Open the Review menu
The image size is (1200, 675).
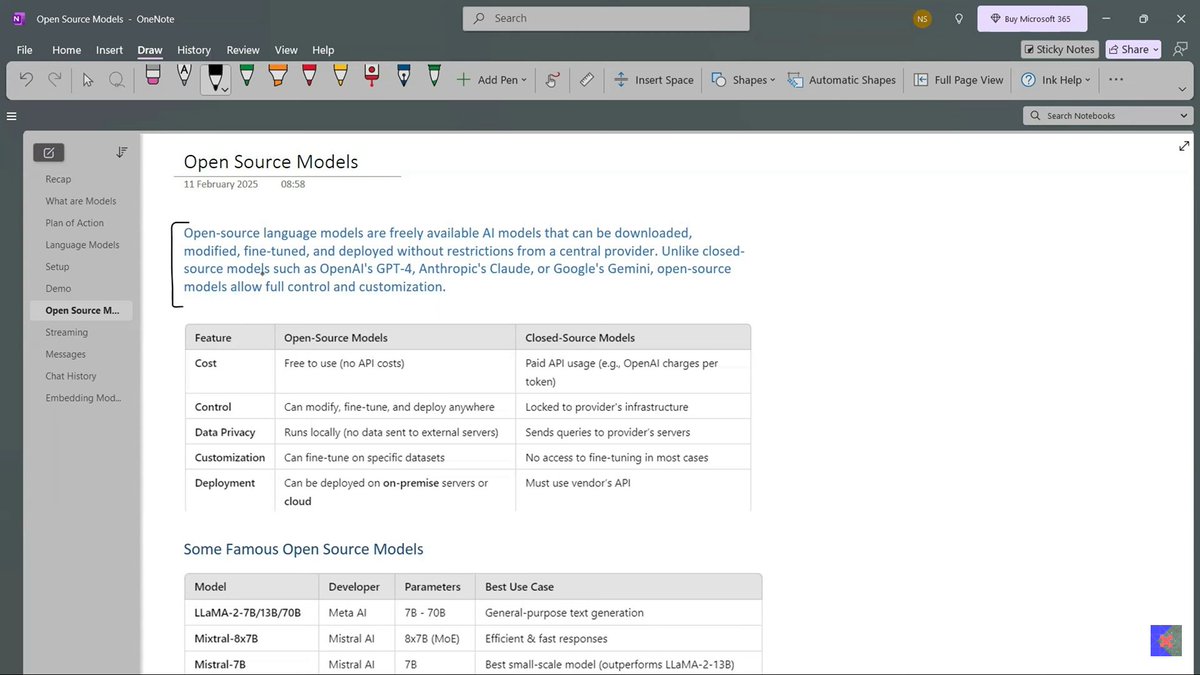(x=242, y=49)
